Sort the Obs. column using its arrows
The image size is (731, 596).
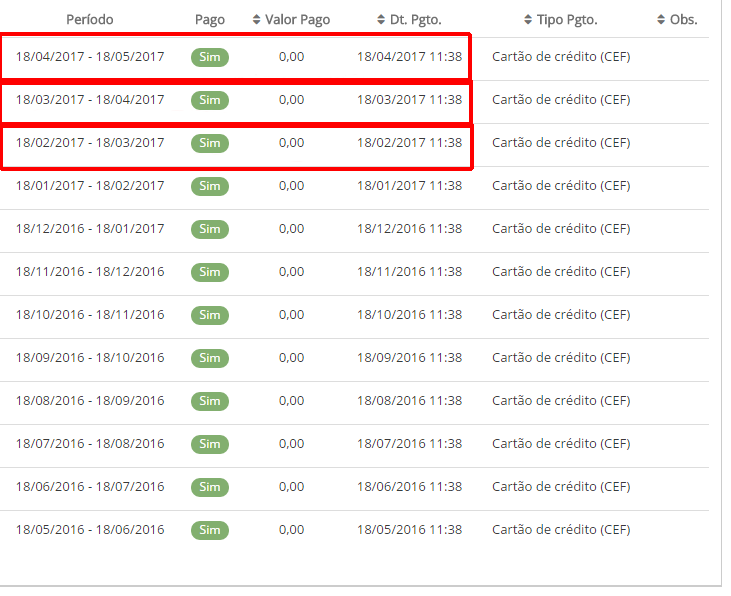click(661, 20)
